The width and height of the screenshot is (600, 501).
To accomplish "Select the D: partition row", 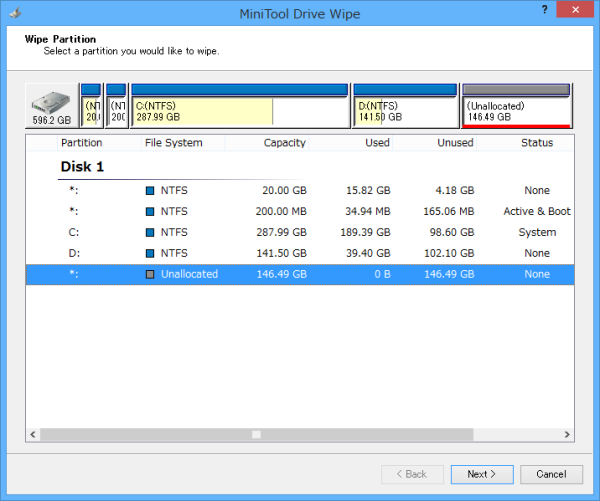I will click(x=300, y=253).
